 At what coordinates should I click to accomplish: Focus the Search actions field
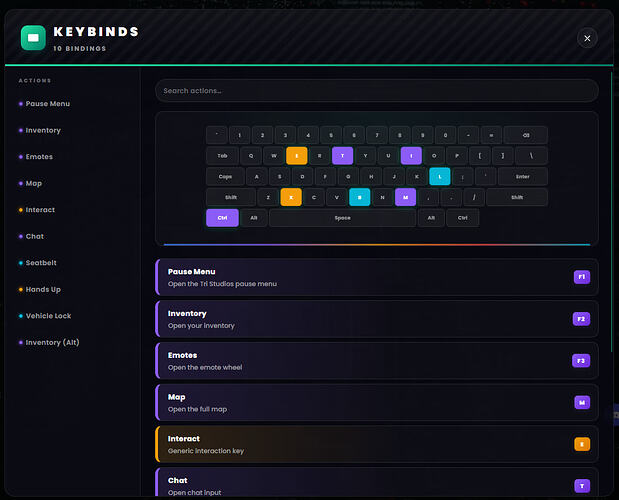pos(377,91)
